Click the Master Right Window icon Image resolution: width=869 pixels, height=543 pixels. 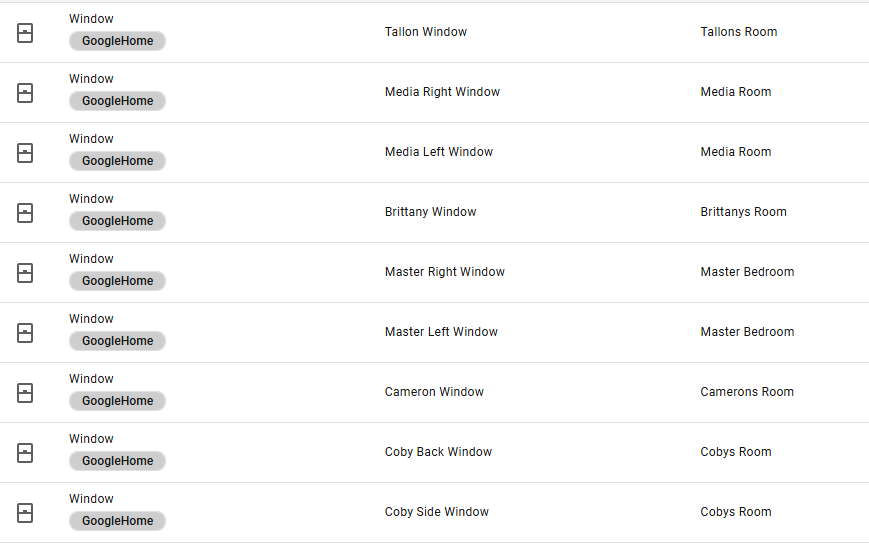[25, 273]
